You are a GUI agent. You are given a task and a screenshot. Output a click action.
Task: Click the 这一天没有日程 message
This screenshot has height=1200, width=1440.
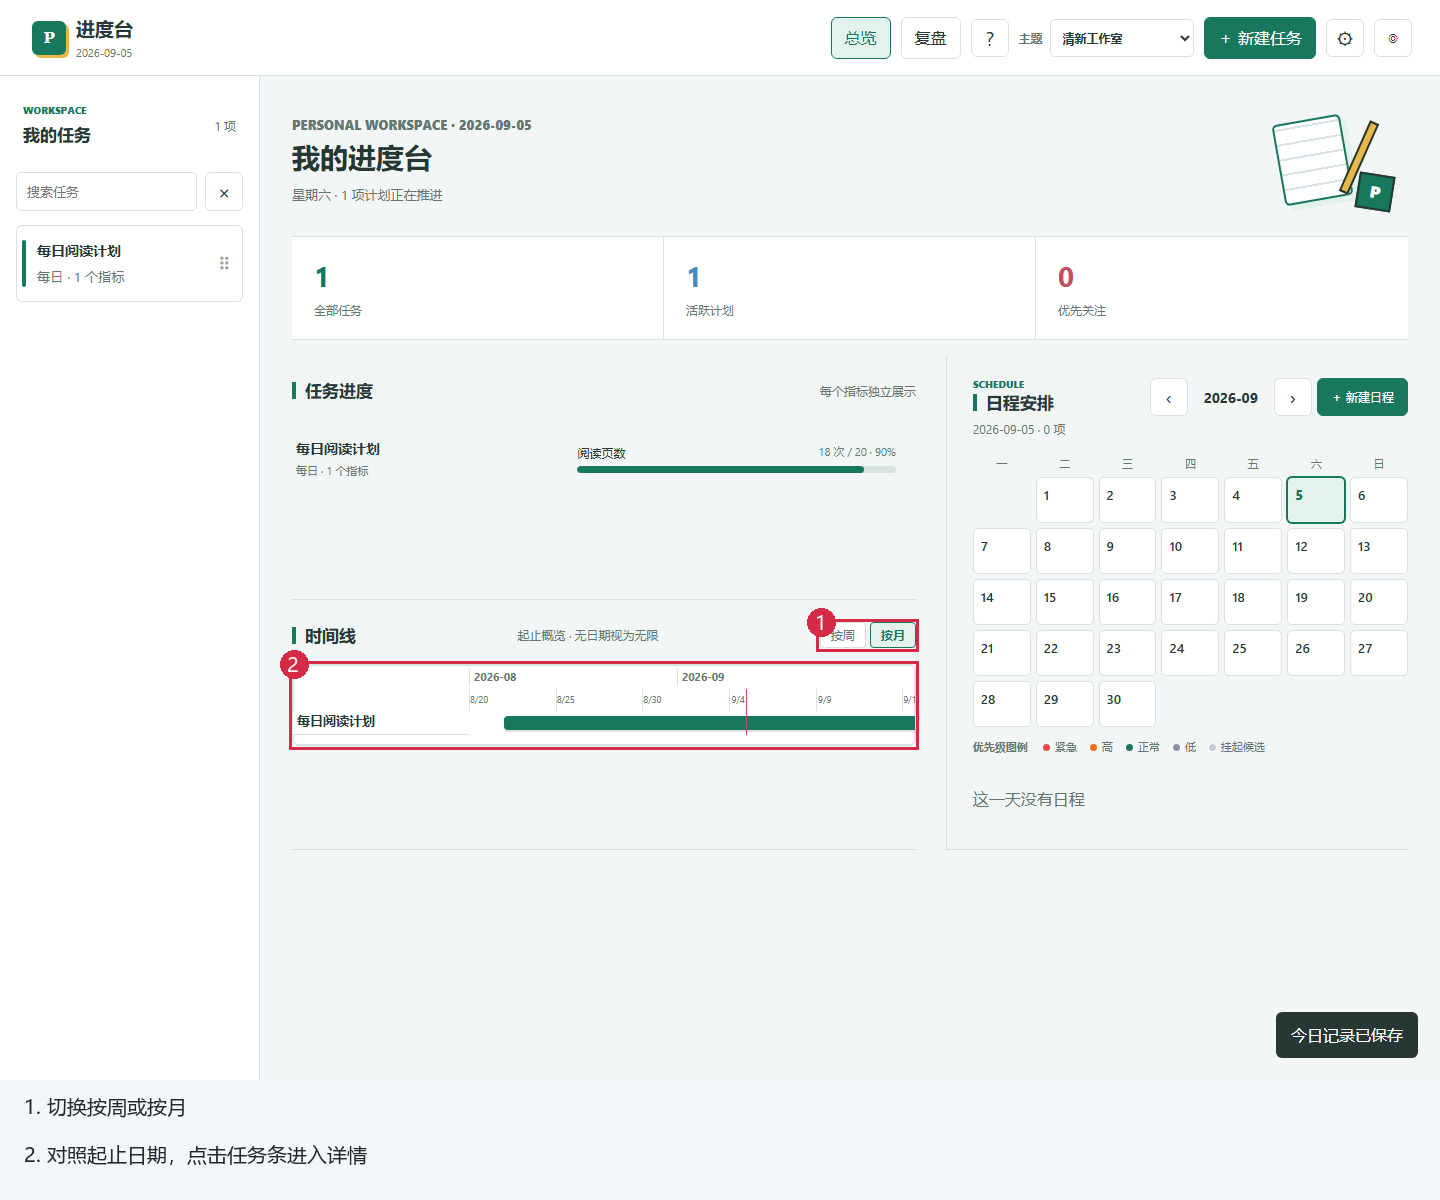coord(1029,799)
